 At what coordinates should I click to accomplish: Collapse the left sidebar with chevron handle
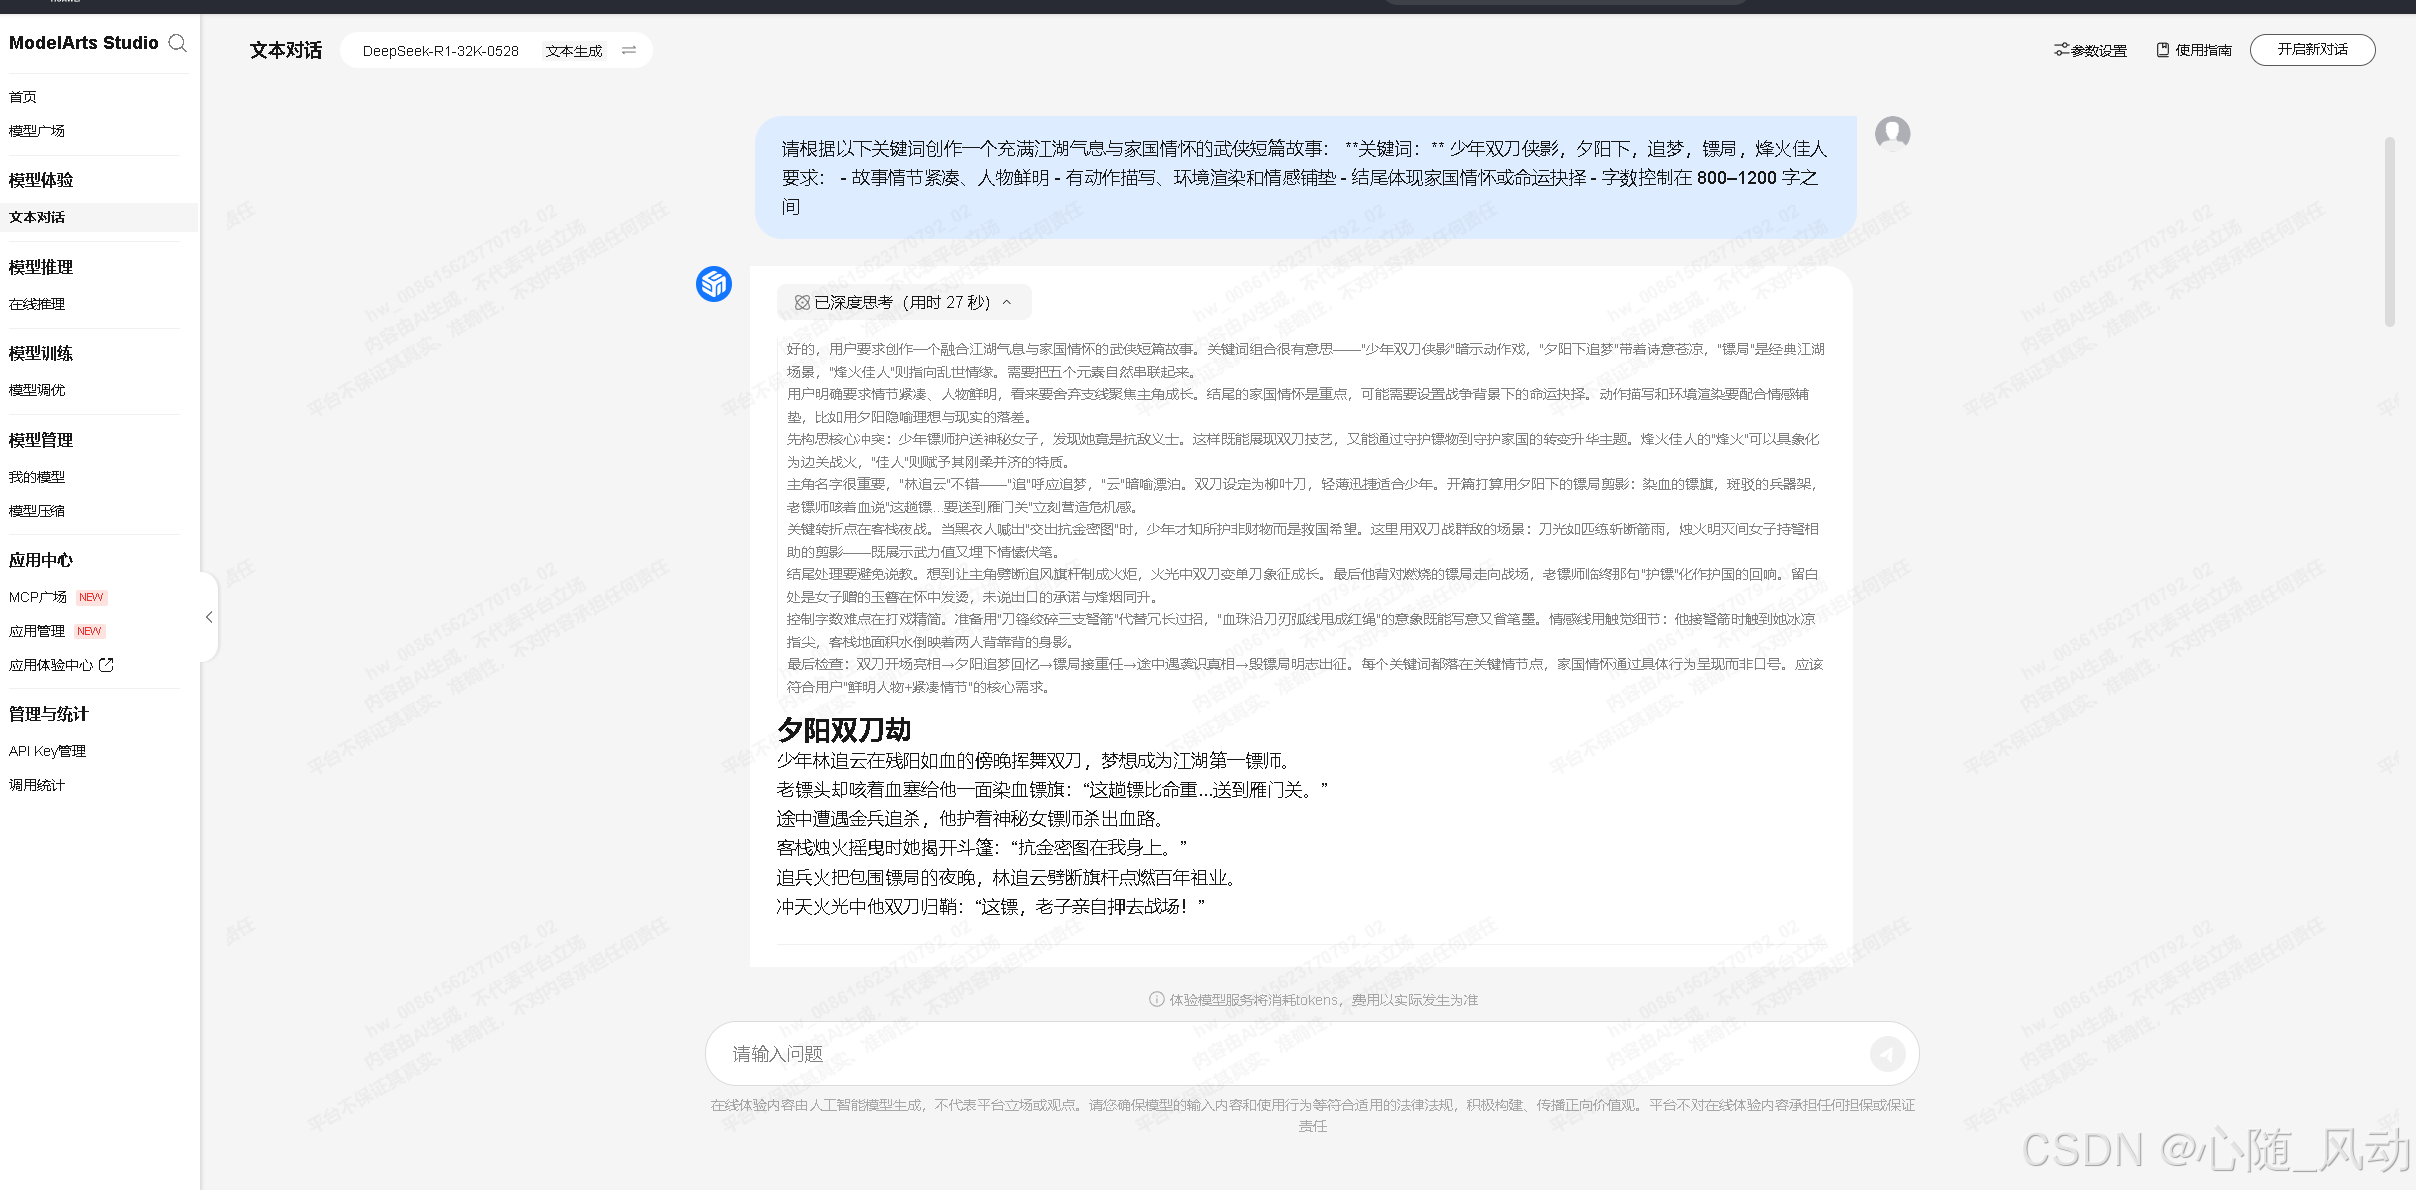click(209, 617)
